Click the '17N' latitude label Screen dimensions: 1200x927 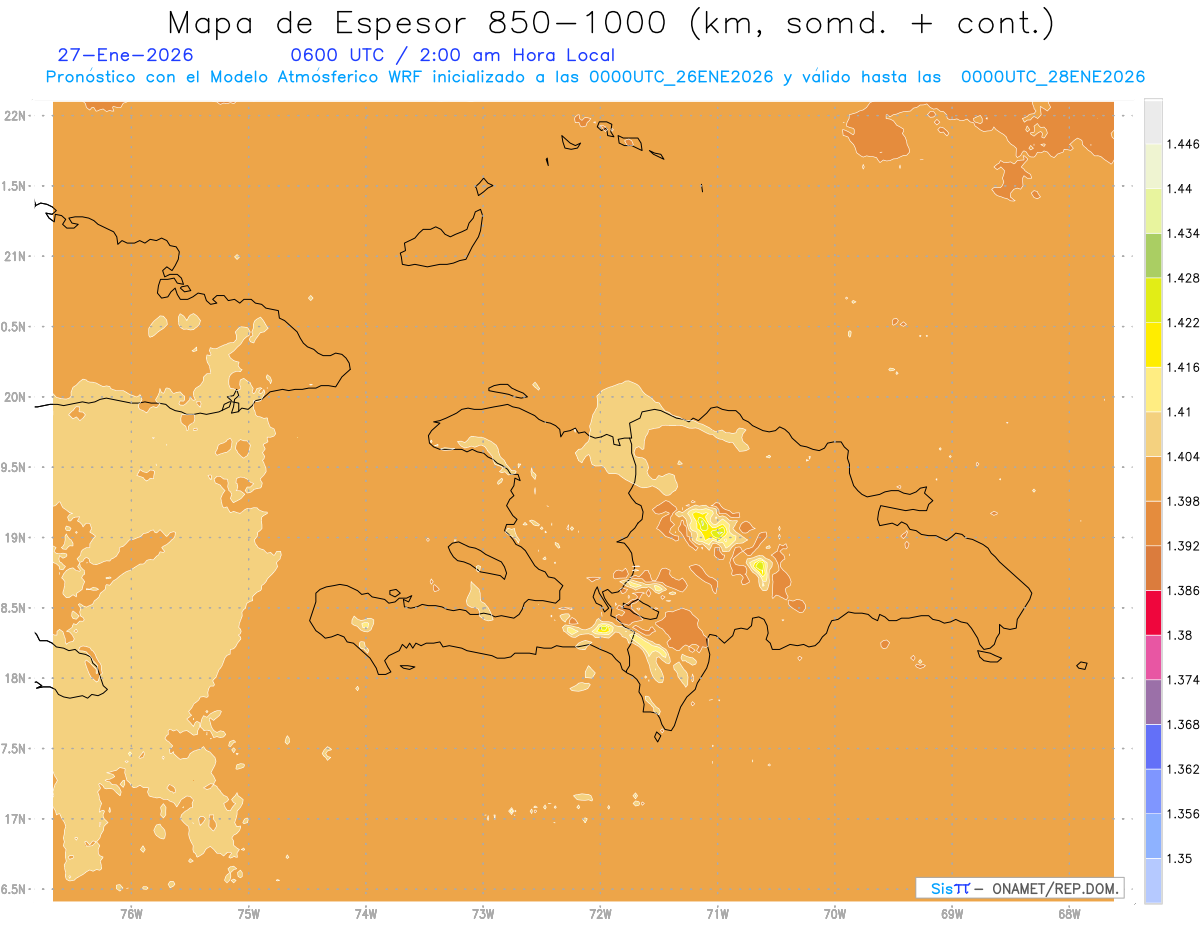14,819
